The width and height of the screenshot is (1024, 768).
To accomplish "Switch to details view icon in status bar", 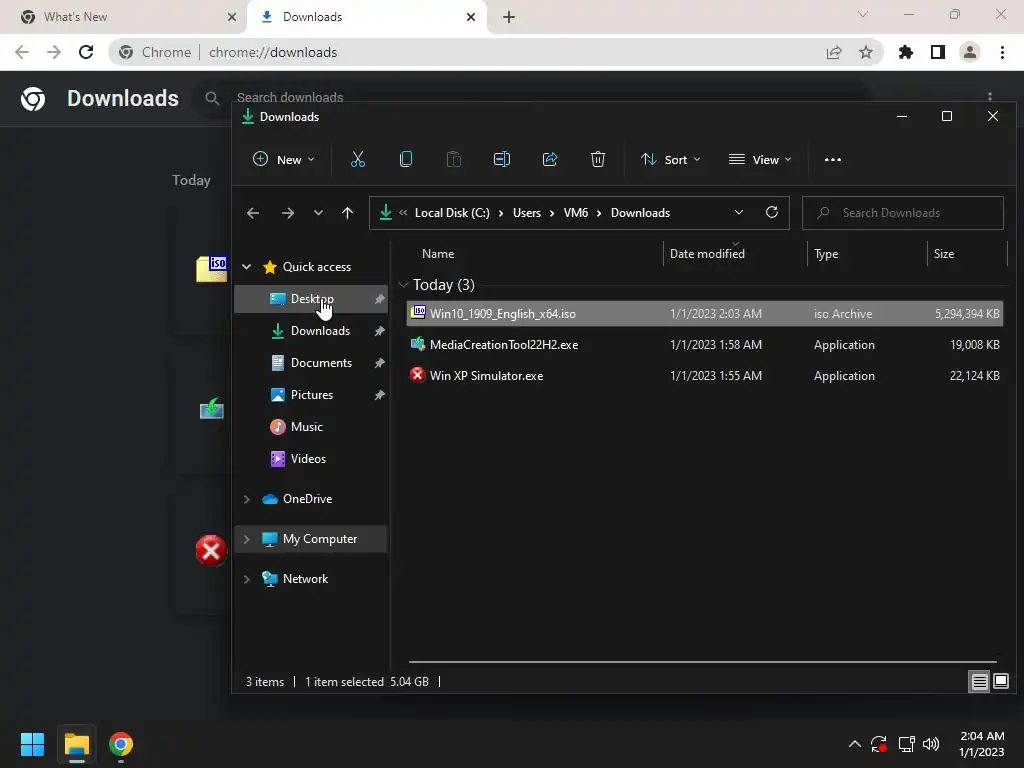I will (980, 682).
